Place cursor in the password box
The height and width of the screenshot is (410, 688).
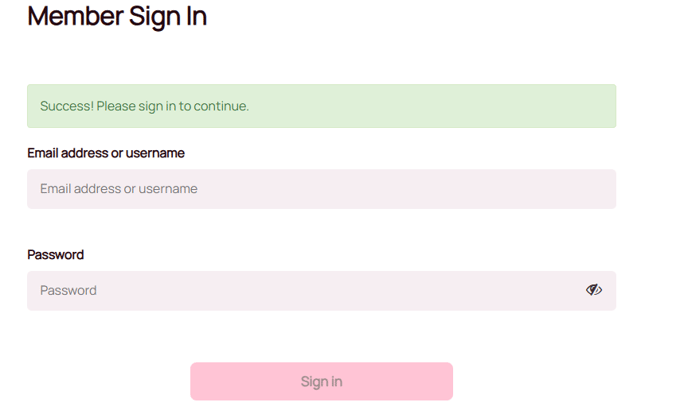(300, 291)
